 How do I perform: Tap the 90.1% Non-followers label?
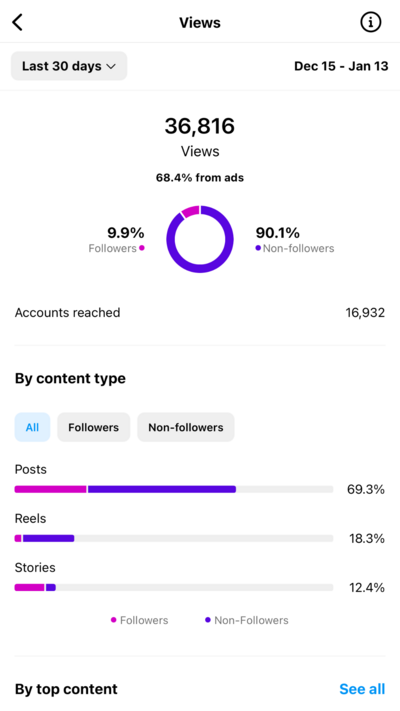click(295, 239)
